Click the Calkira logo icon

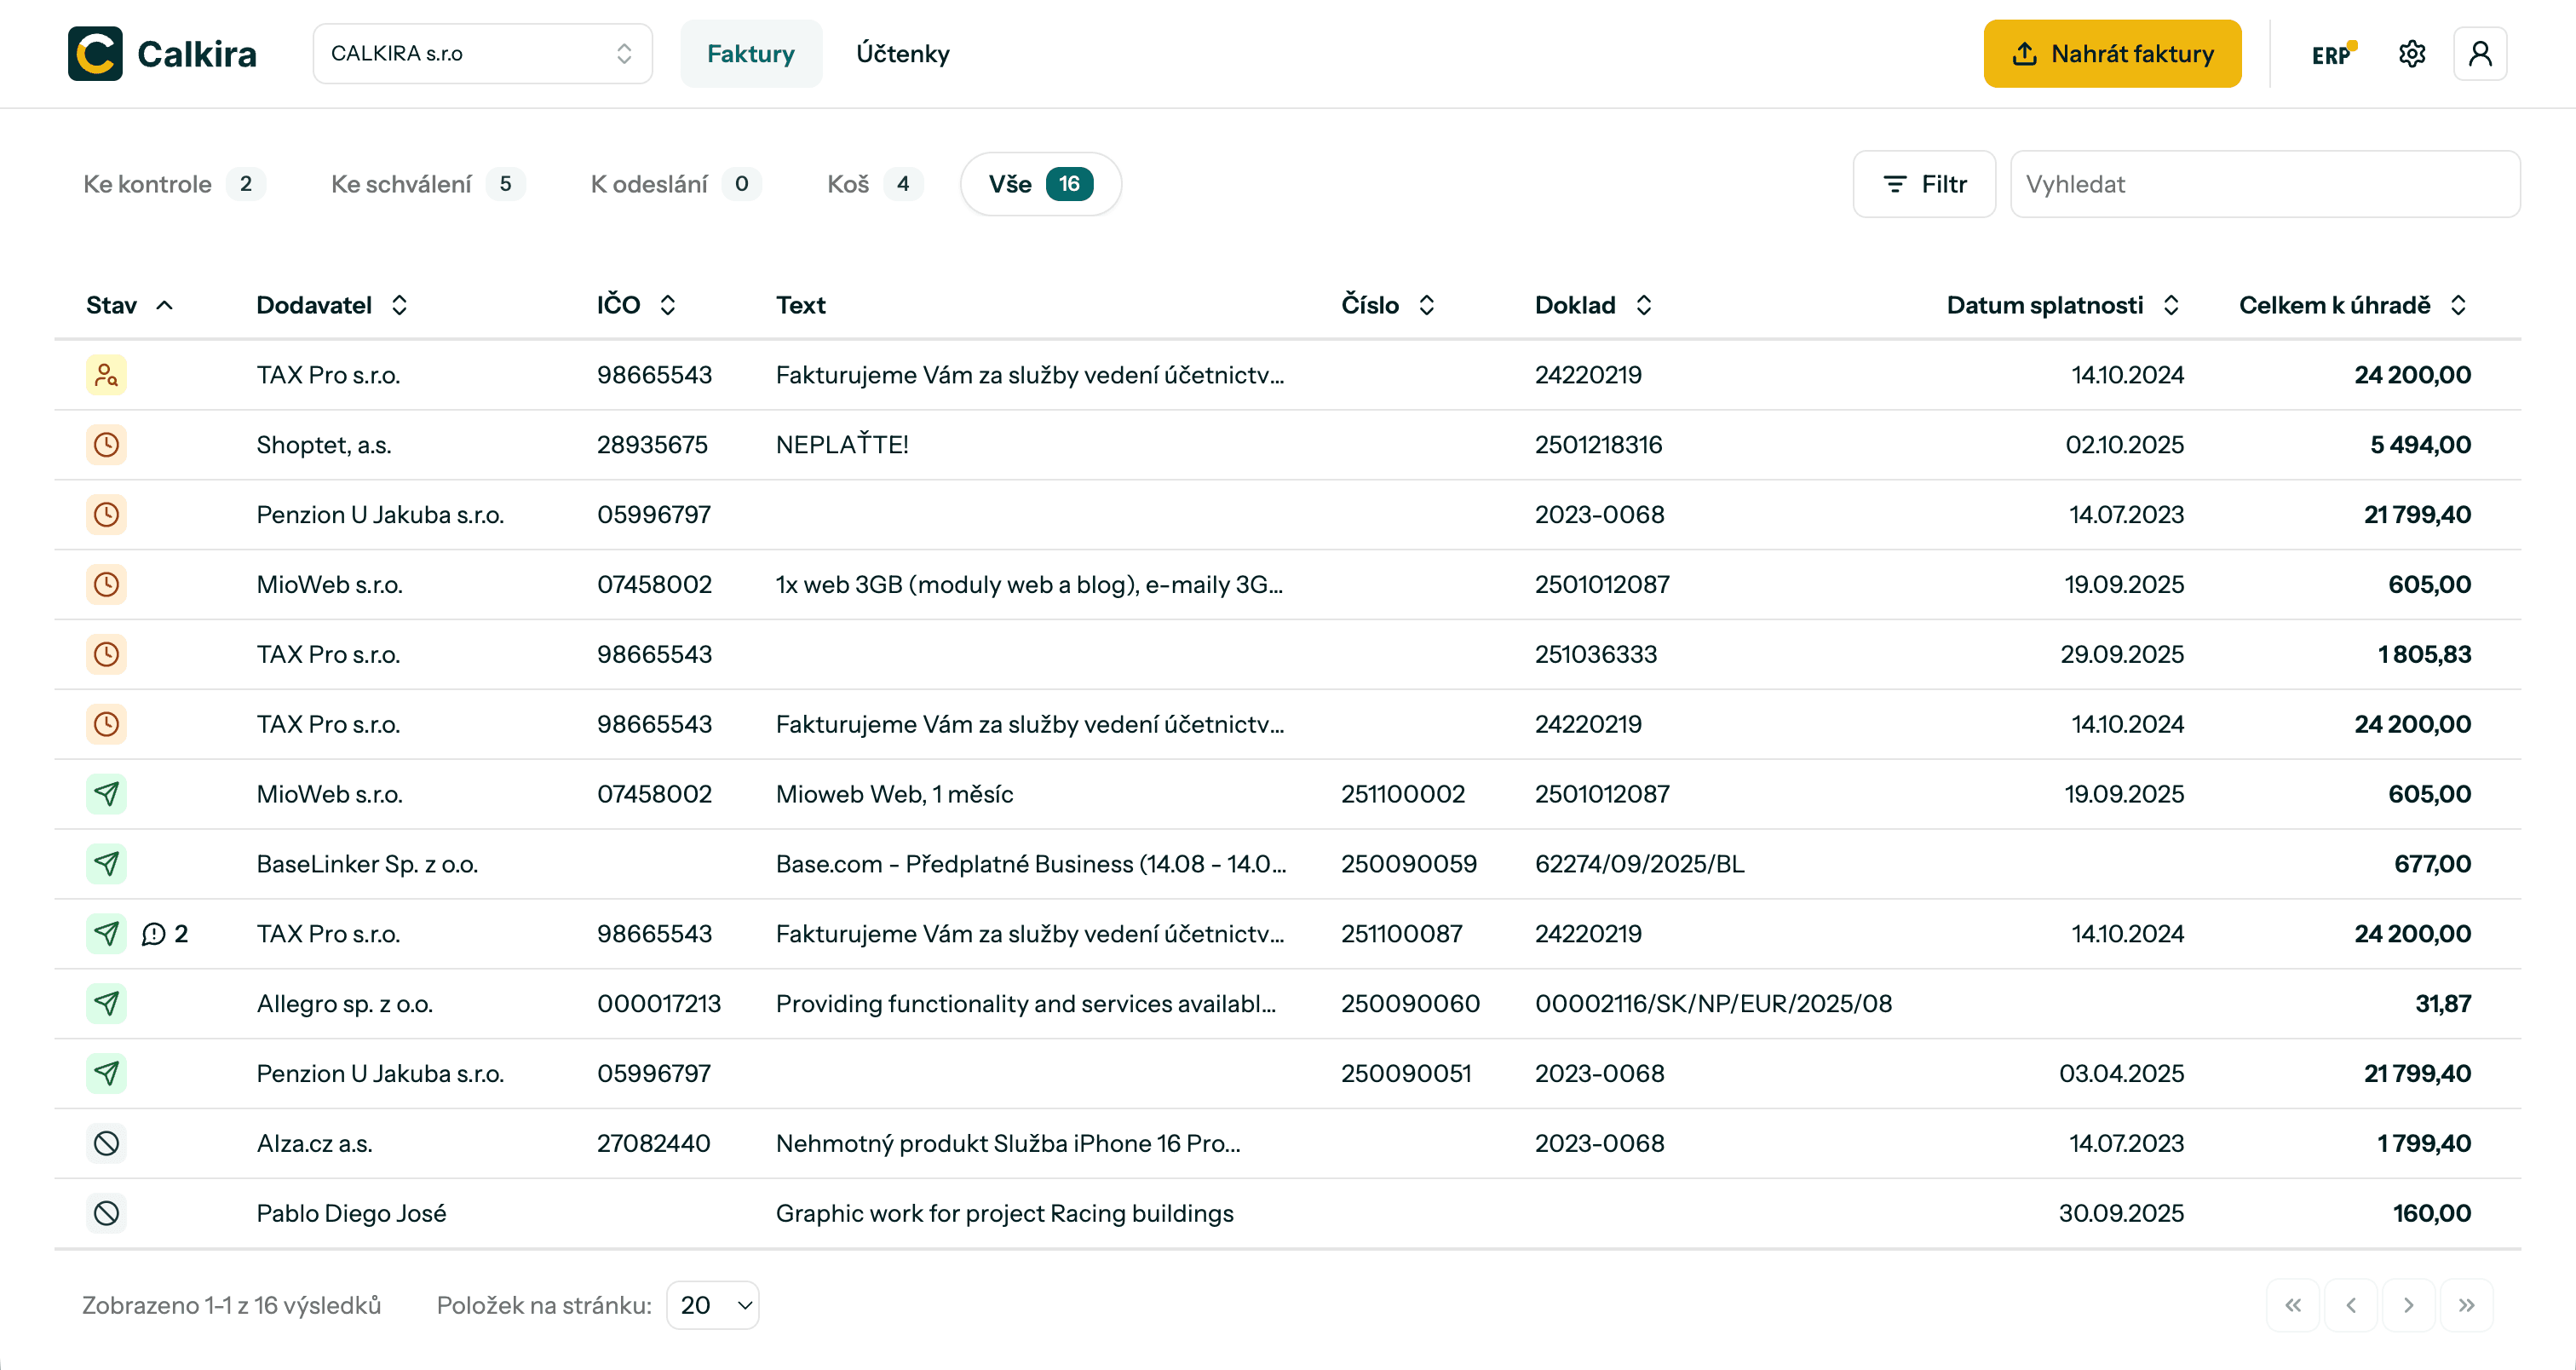tap(95, 54)
